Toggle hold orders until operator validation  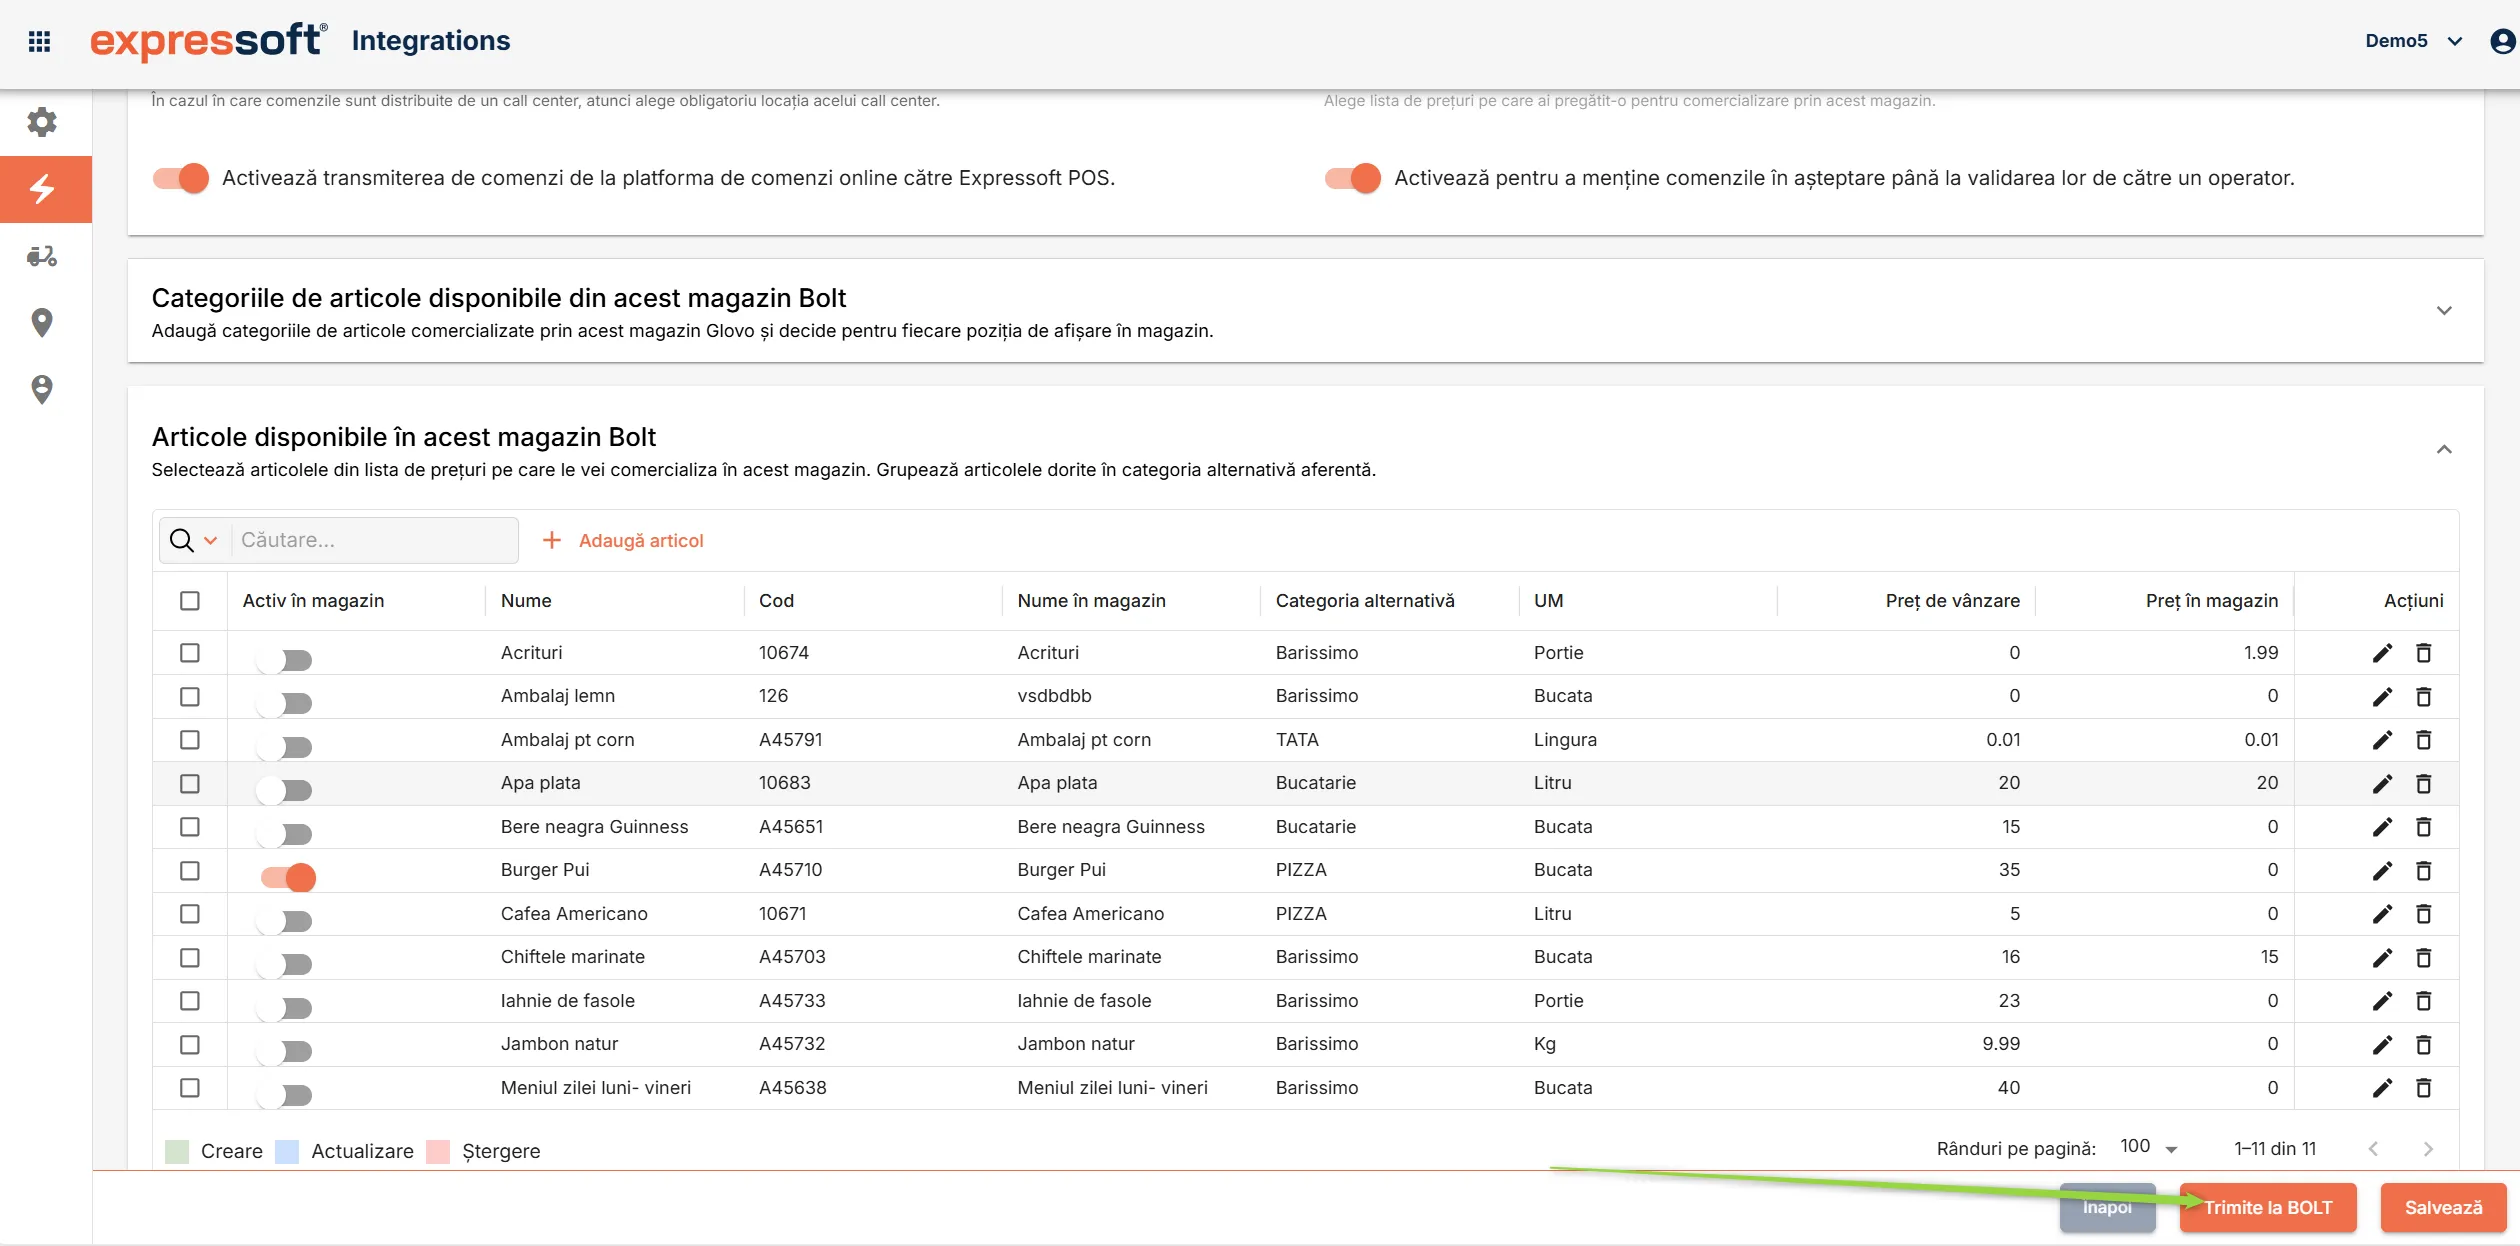[1353, 178]
